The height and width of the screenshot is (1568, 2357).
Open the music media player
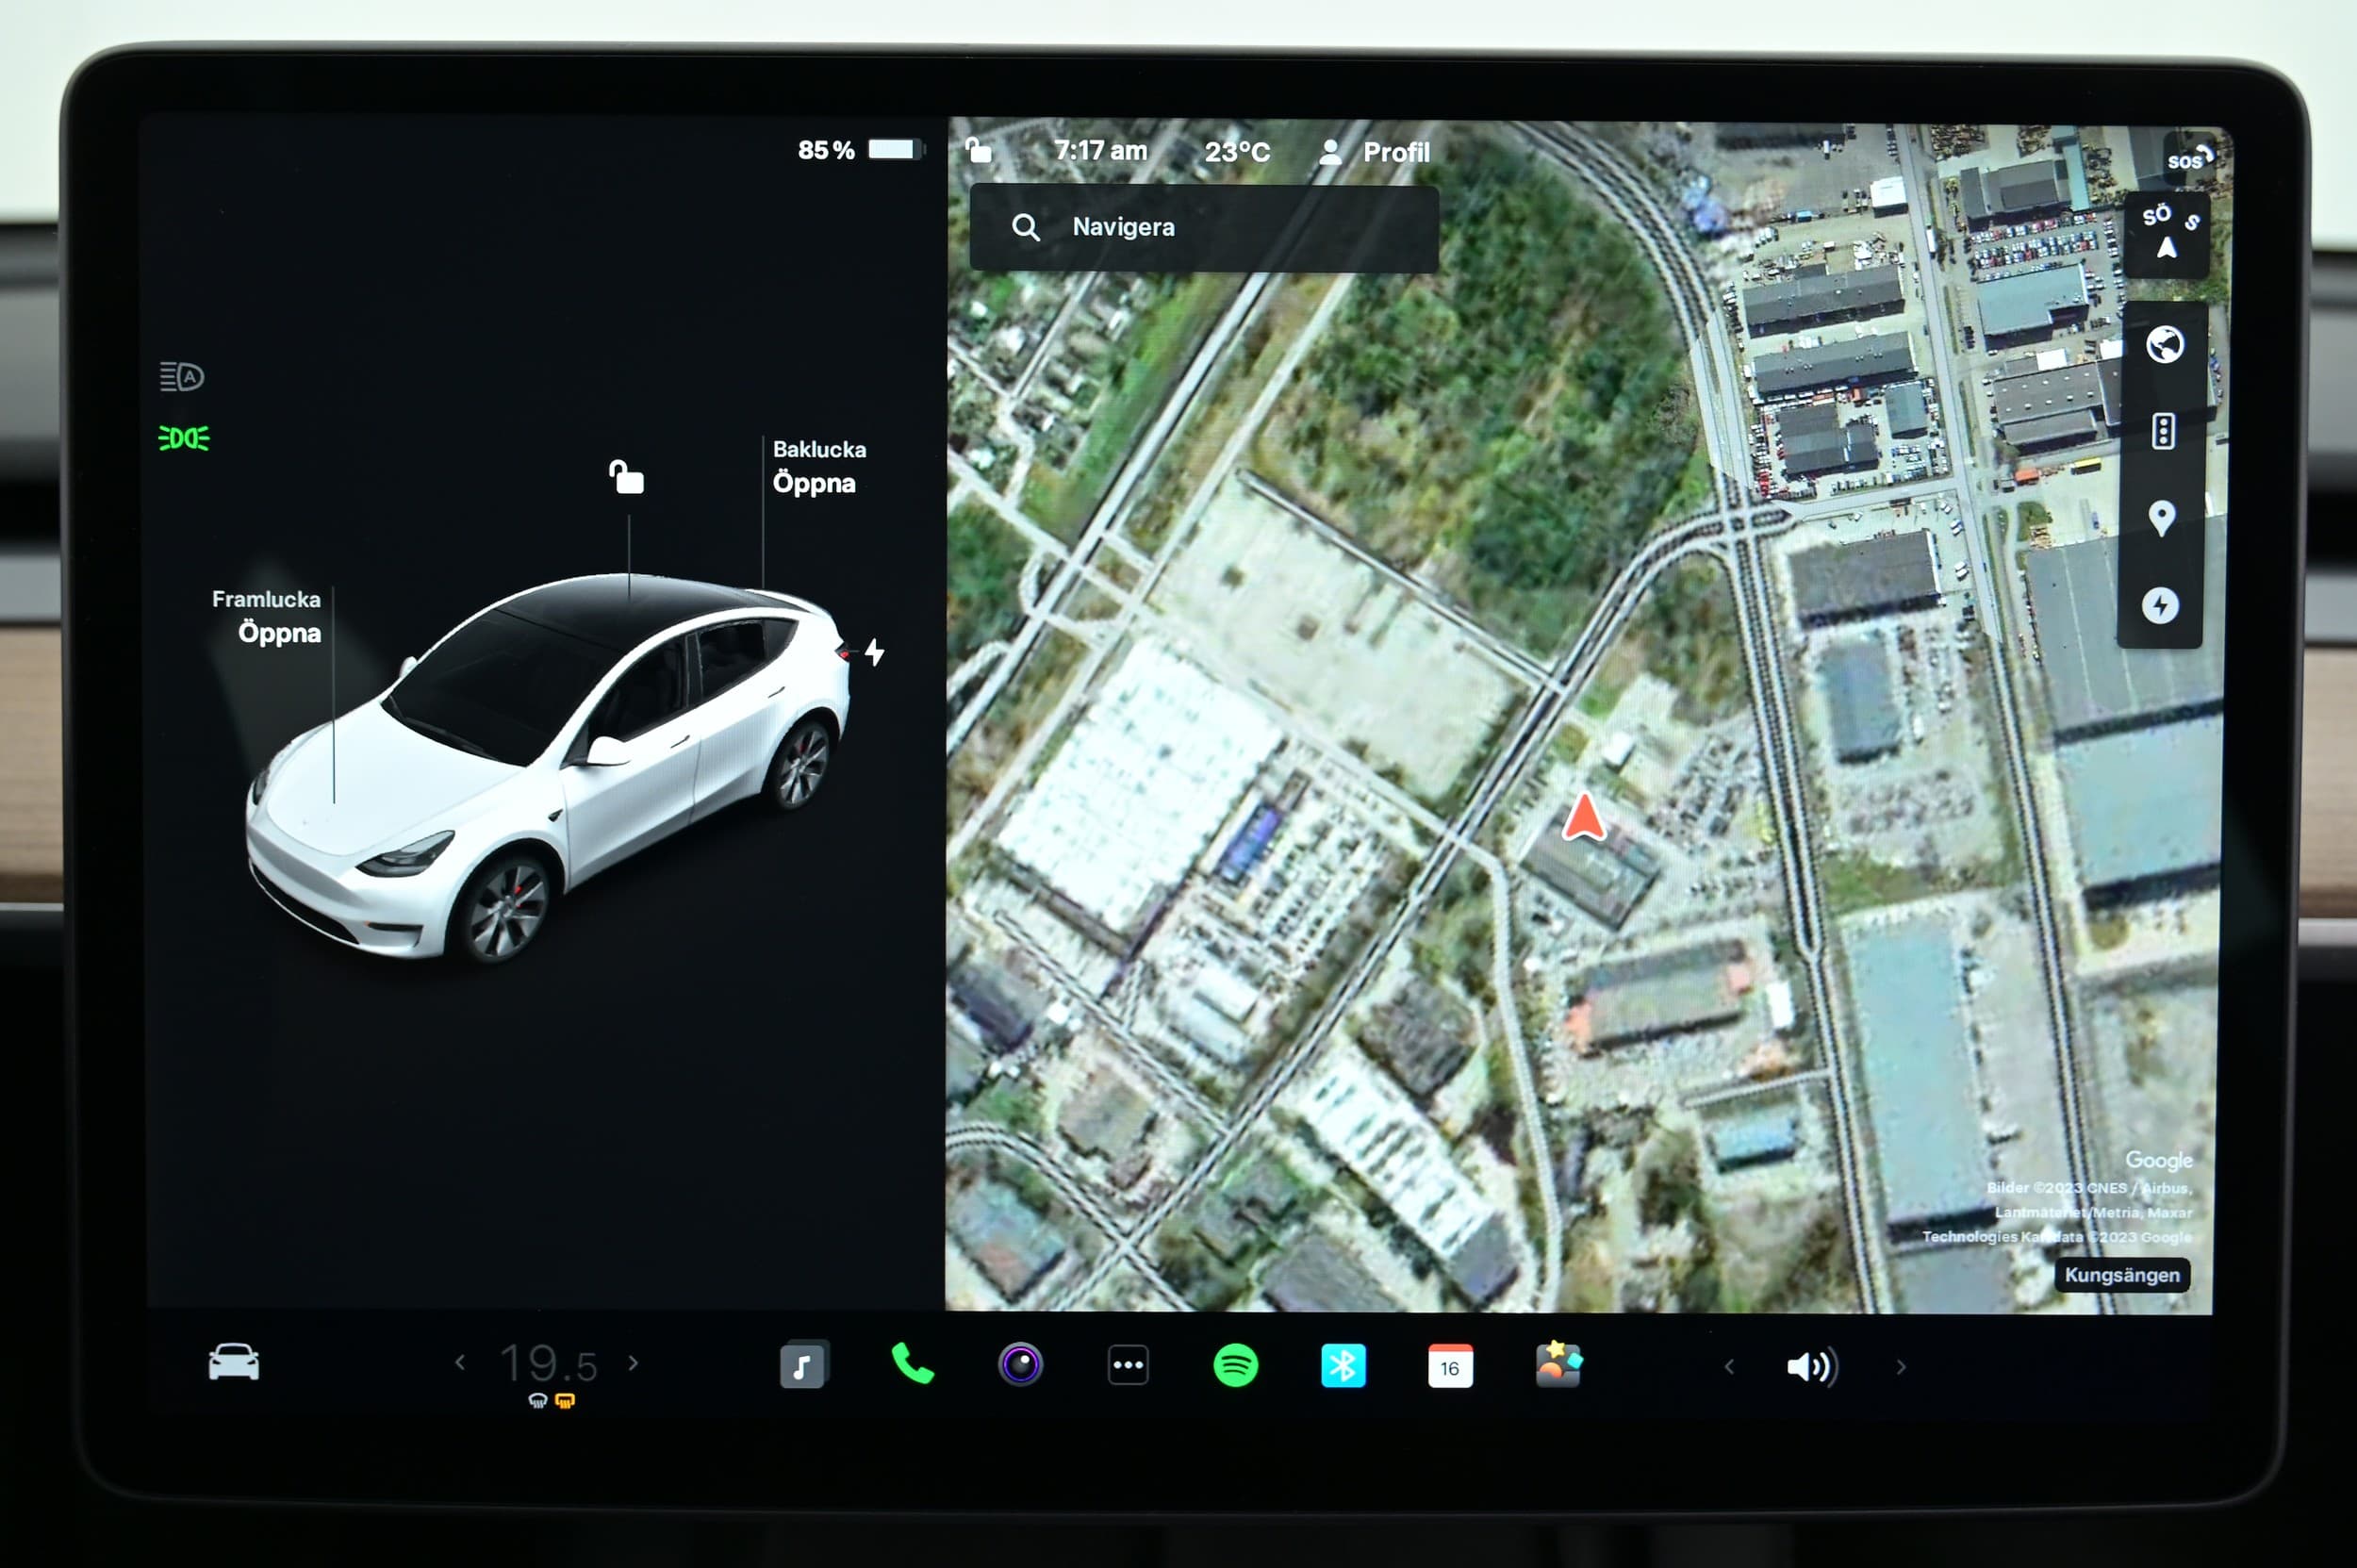pyautogui.click(x=803, y=1365)
